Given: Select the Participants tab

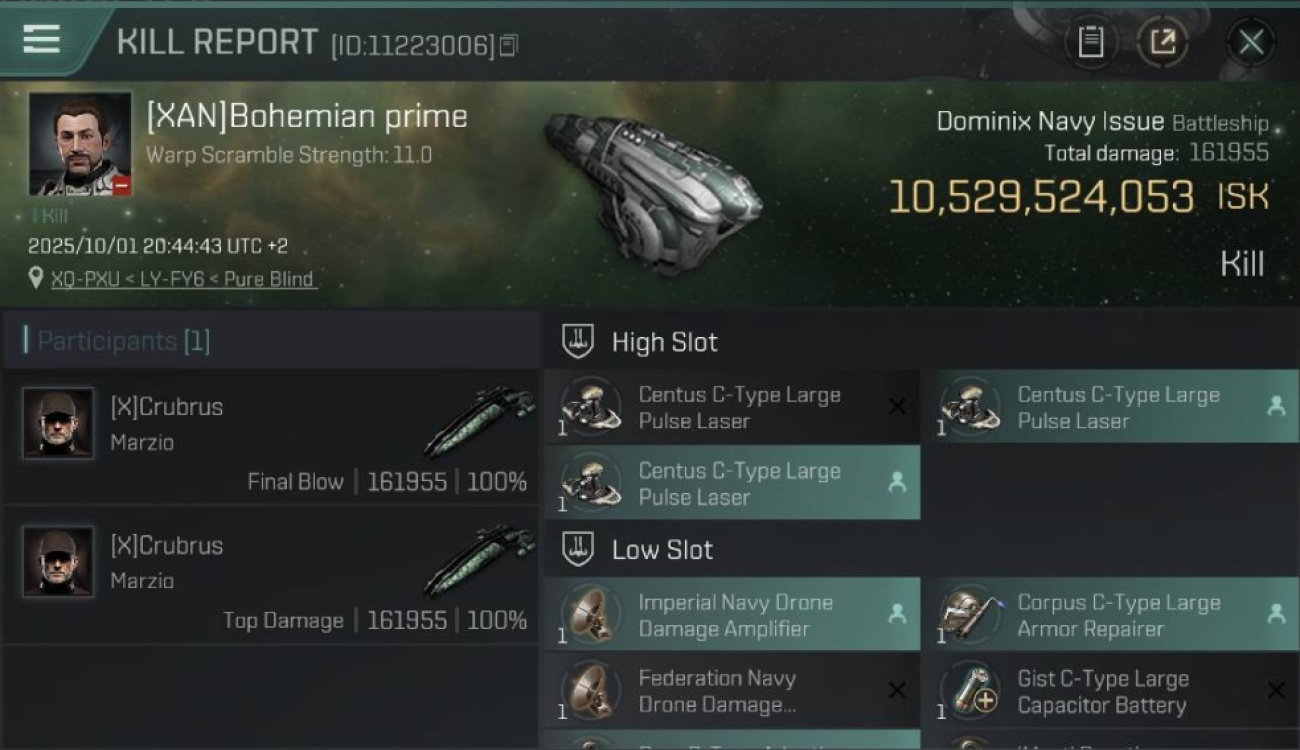Looking at the screenshot, I should [x=118, y=341].
